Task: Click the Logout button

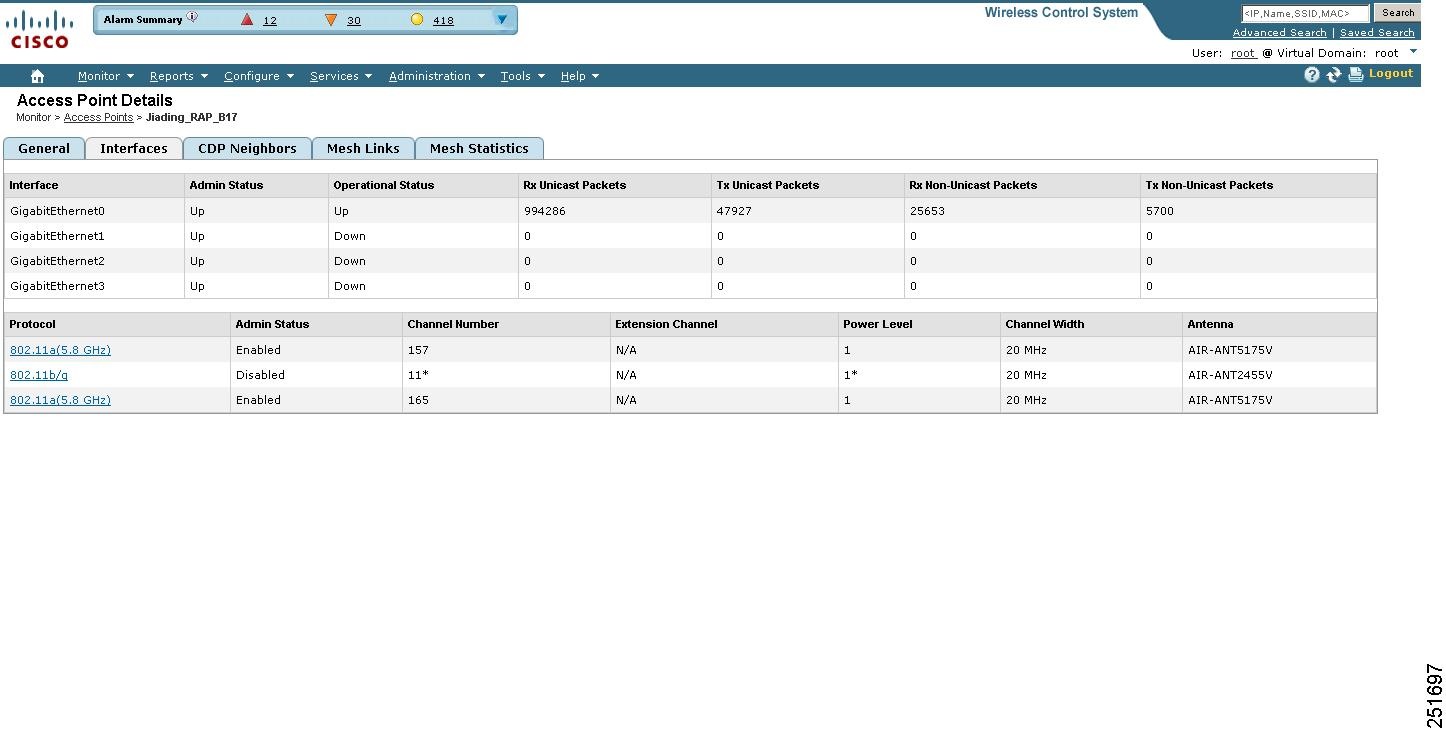Action: coord(1390,73)
